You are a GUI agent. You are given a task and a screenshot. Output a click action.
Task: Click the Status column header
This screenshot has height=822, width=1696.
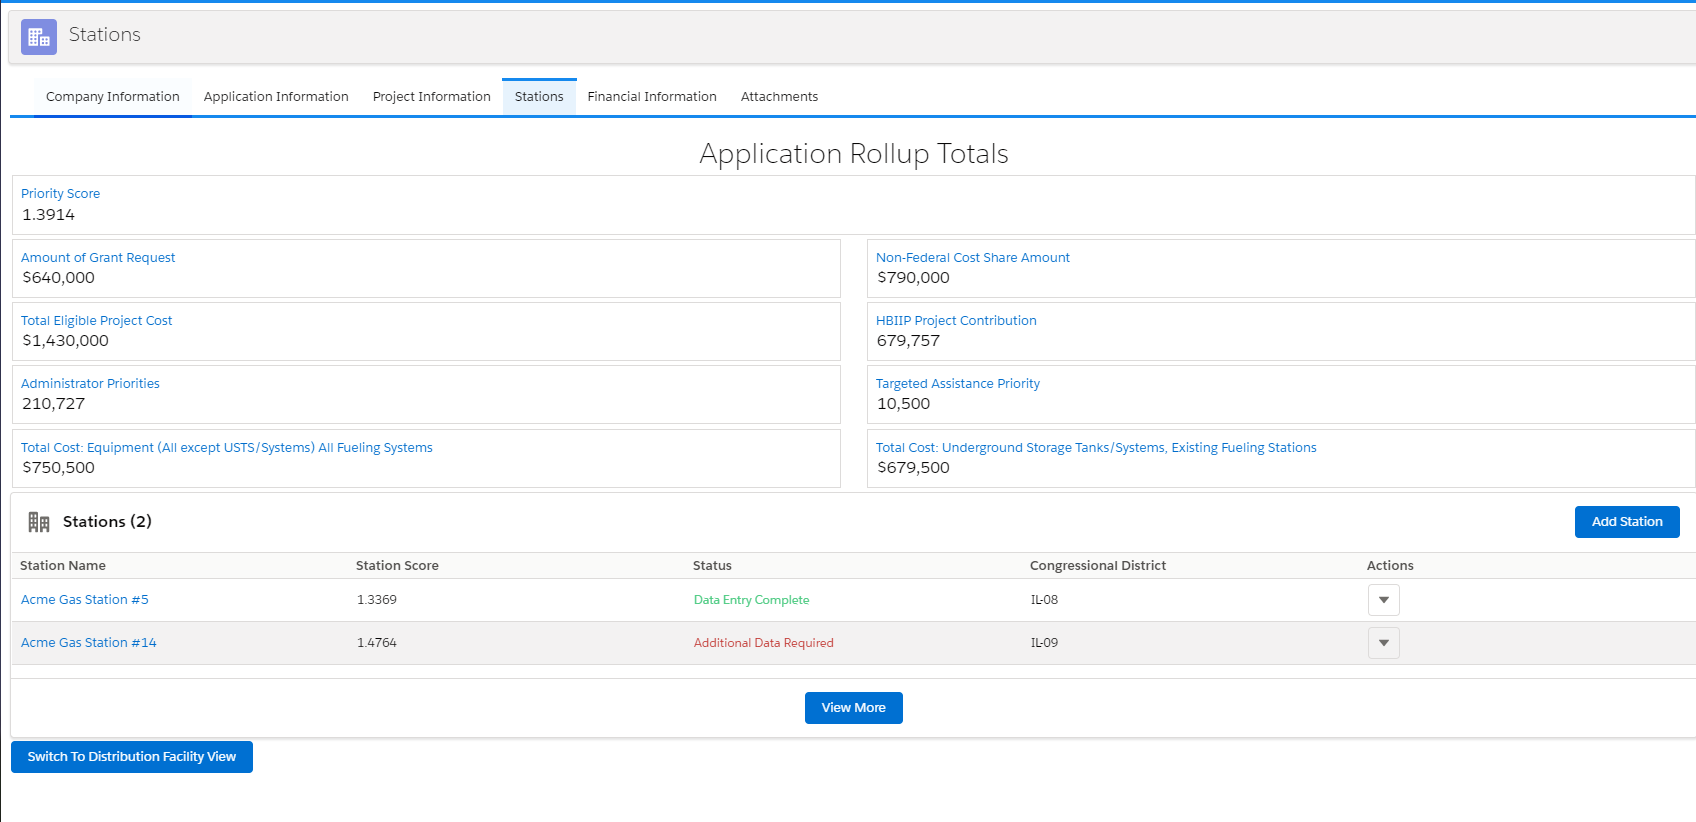pyautogui.click(x=712, y=566)
